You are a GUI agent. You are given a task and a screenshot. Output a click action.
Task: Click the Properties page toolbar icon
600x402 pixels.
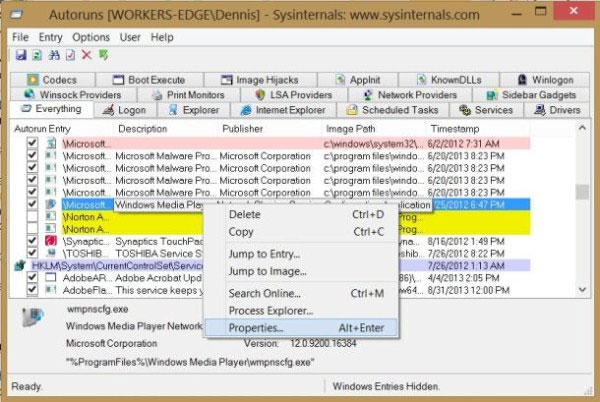pyautogui.click(x=70, y=55)
